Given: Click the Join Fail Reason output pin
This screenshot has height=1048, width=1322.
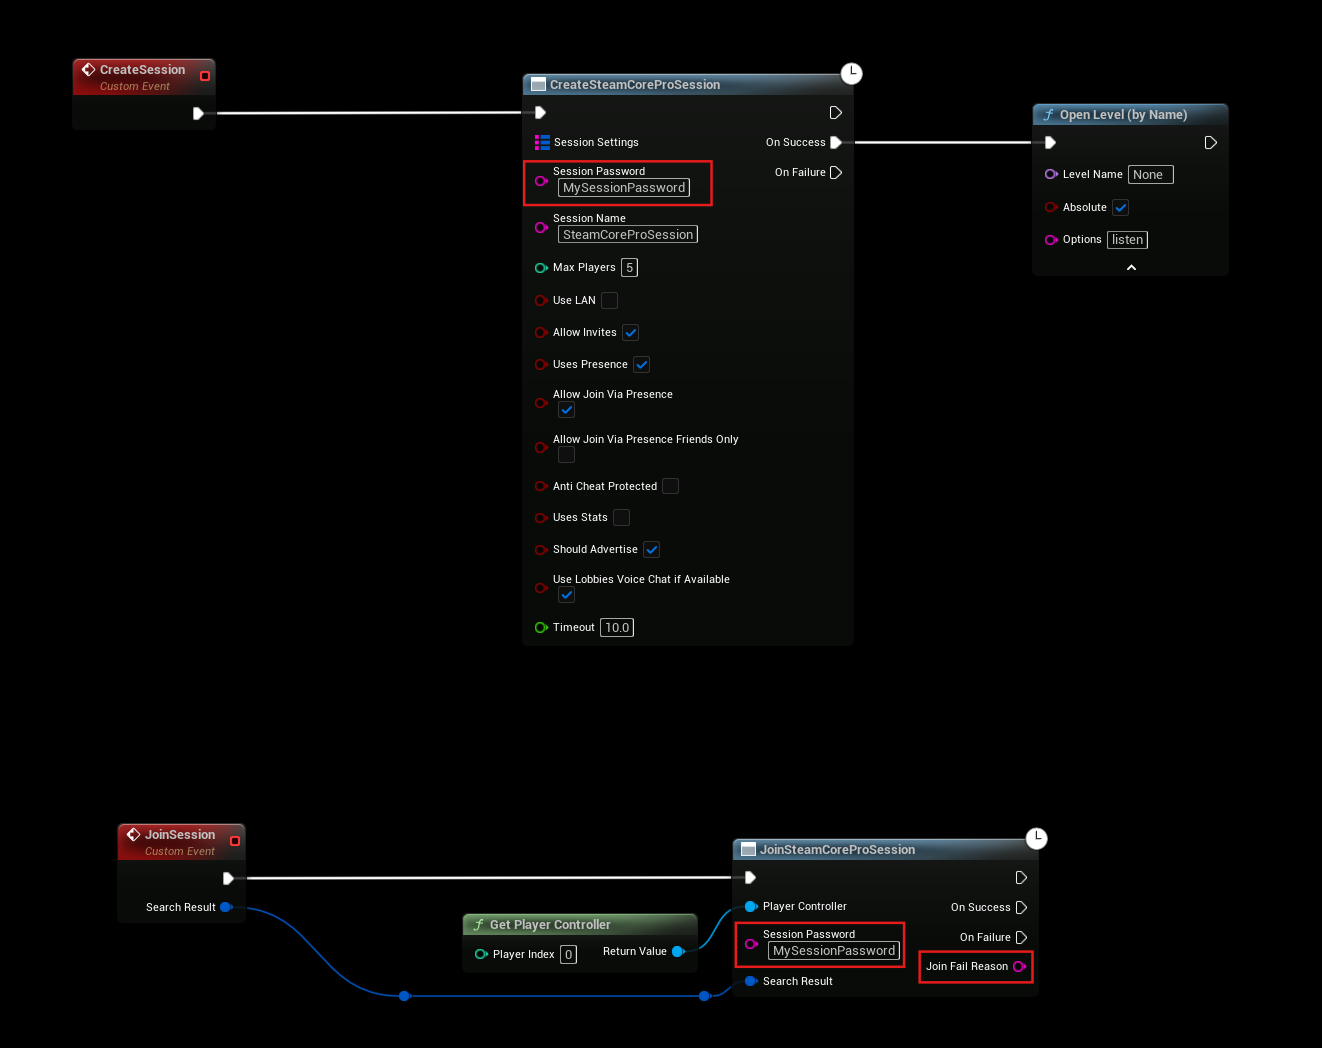Looking at the screenshot, I should click(1019, 966).
